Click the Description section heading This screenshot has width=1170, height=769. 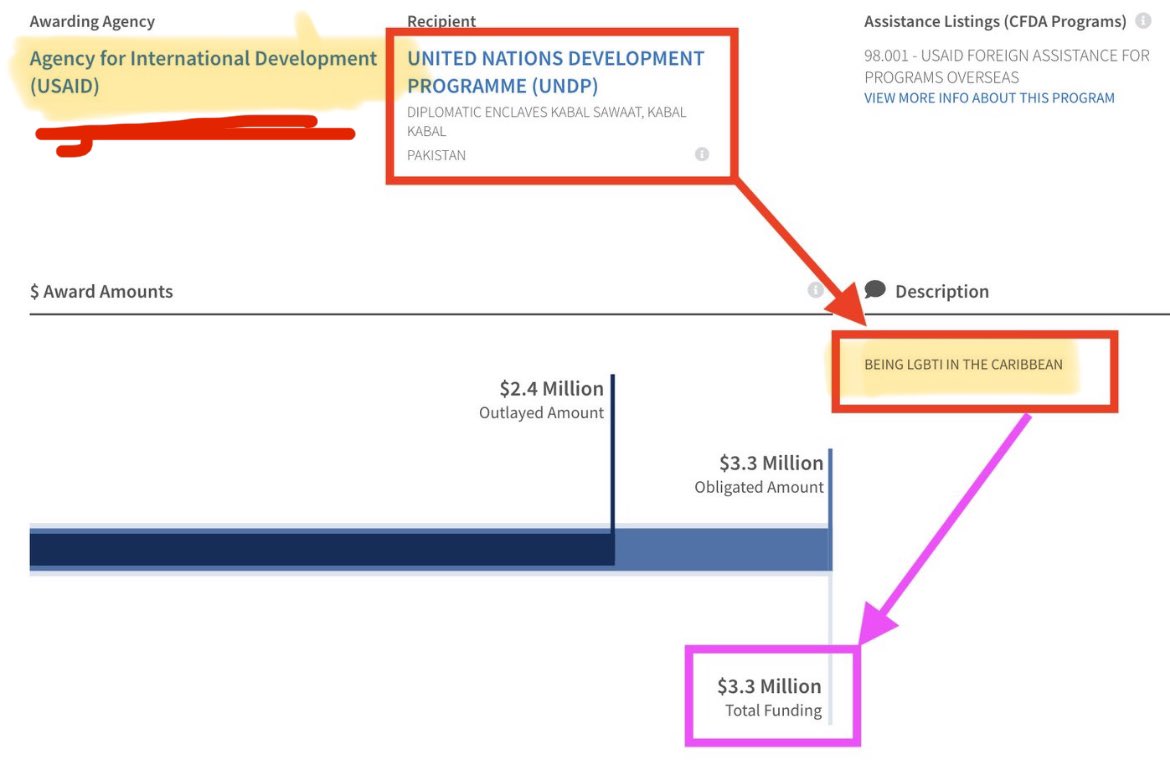(x=942, y=292)
